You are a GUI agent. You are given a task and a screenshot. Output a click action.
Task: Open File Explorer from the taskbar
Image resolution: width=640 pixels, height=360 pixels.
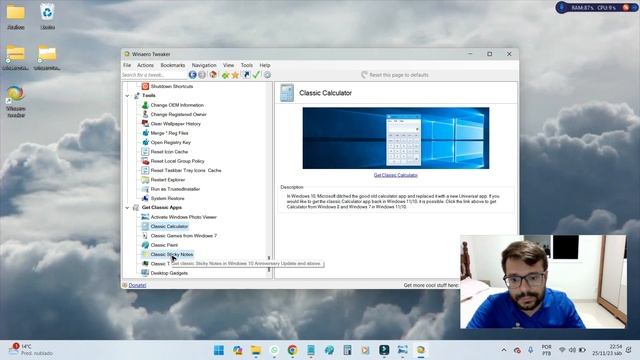point(256,350)
